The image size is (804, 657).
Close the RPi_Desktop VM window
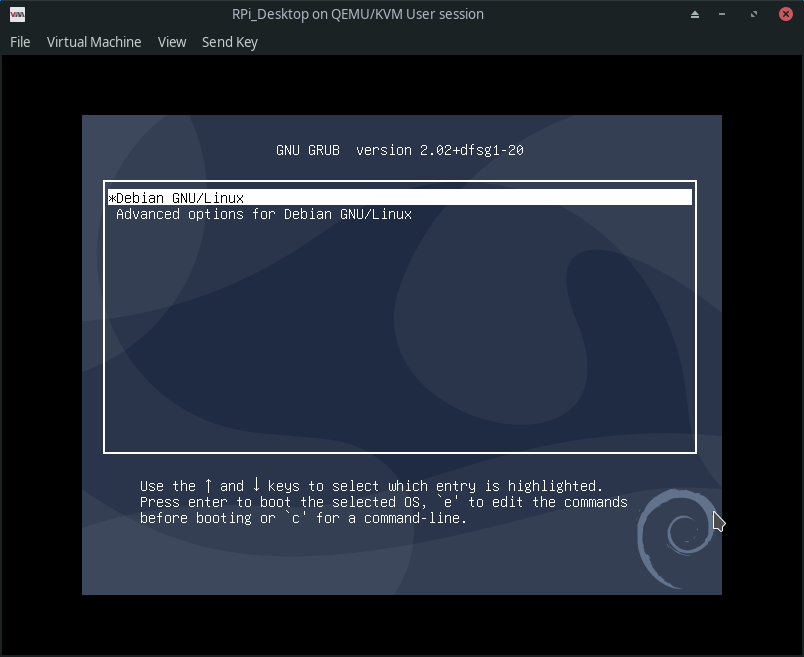point(786,14)
